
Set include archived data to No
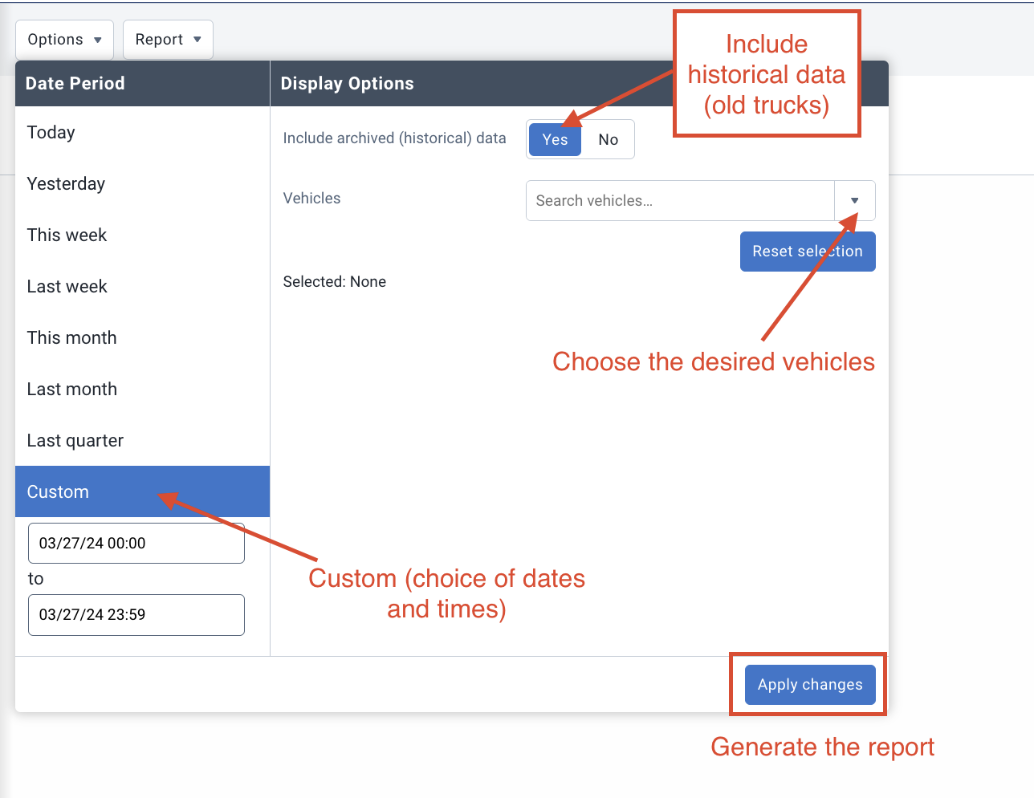(x=608, y=139)
